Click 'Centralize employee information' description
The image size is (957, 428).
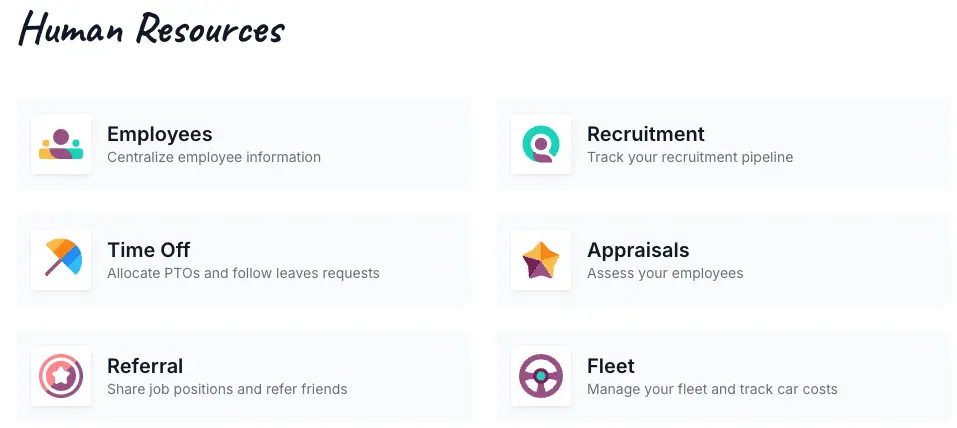(x=214, y=158)
